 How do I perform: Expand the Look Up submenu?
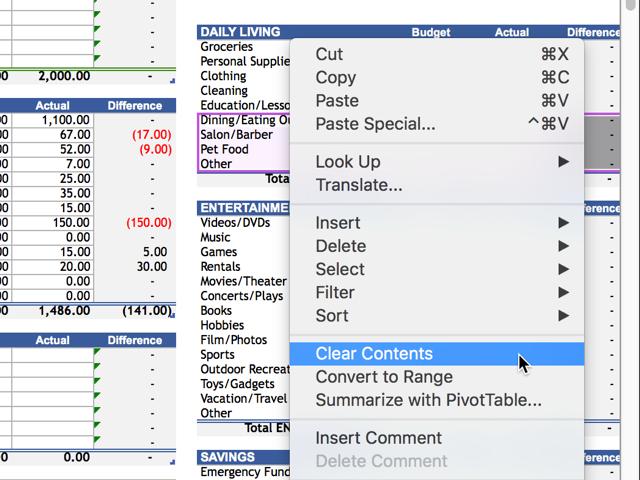coord(437,162)
